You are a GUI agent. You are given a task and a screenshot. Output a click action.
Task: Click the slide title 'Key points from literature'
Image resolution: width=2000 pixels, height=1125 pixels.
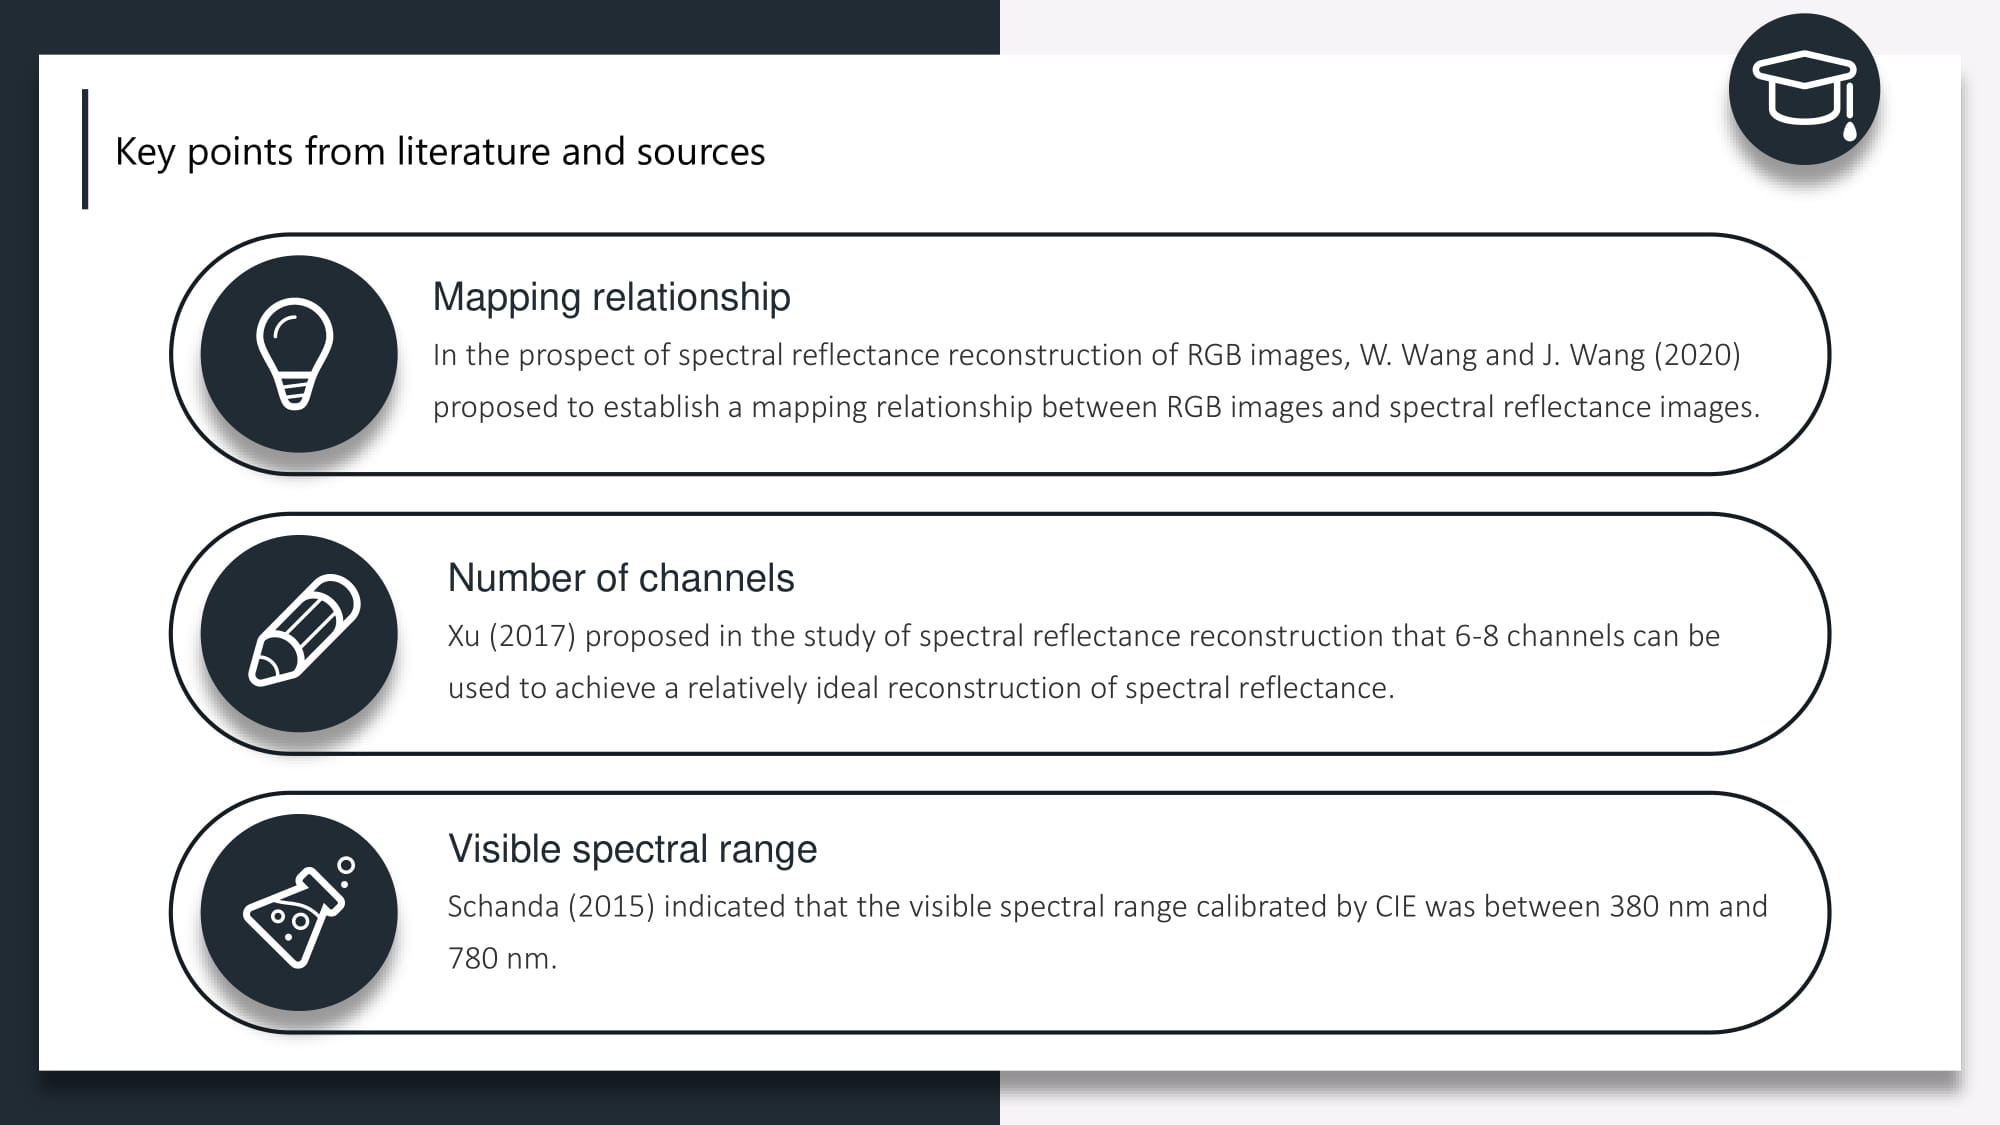click(440, 152)
